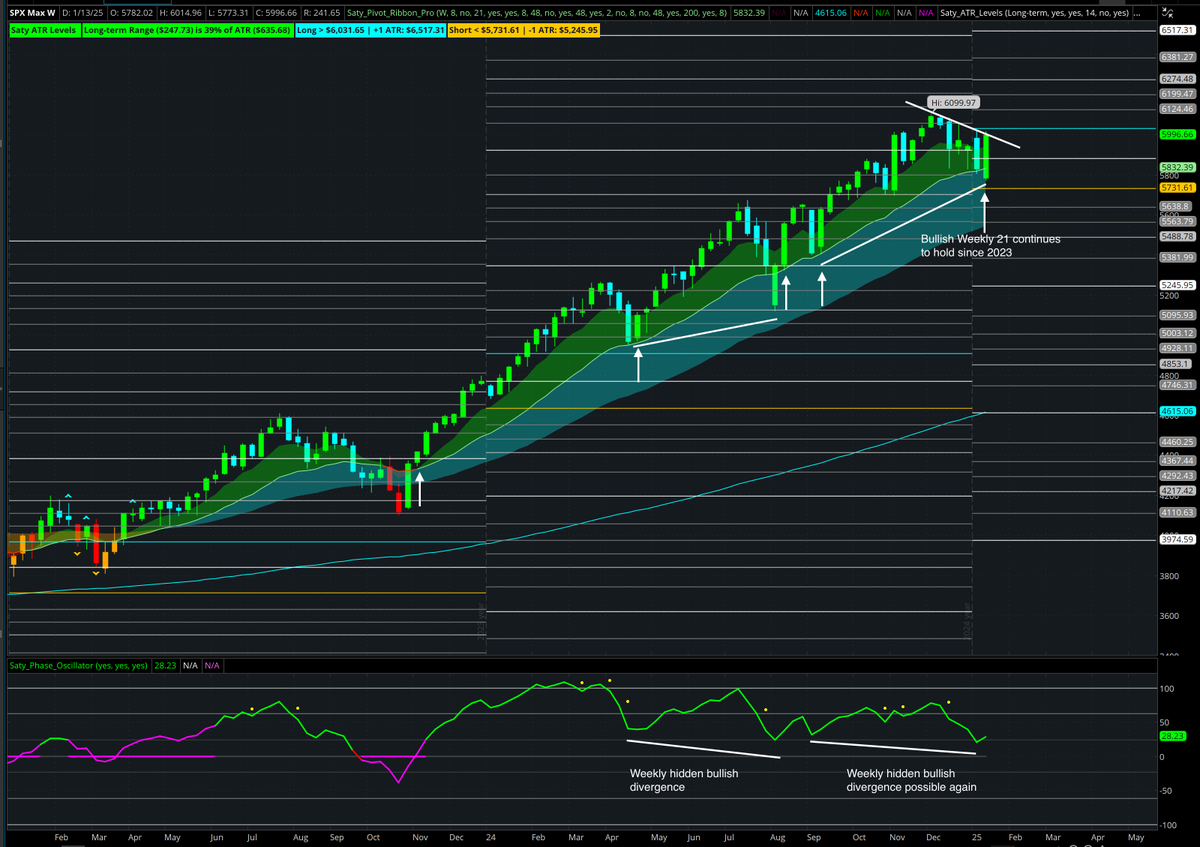Click the 28.23 oscillator value chip
The height and width of the screenshot is (847, 1200).
(166, 665)
